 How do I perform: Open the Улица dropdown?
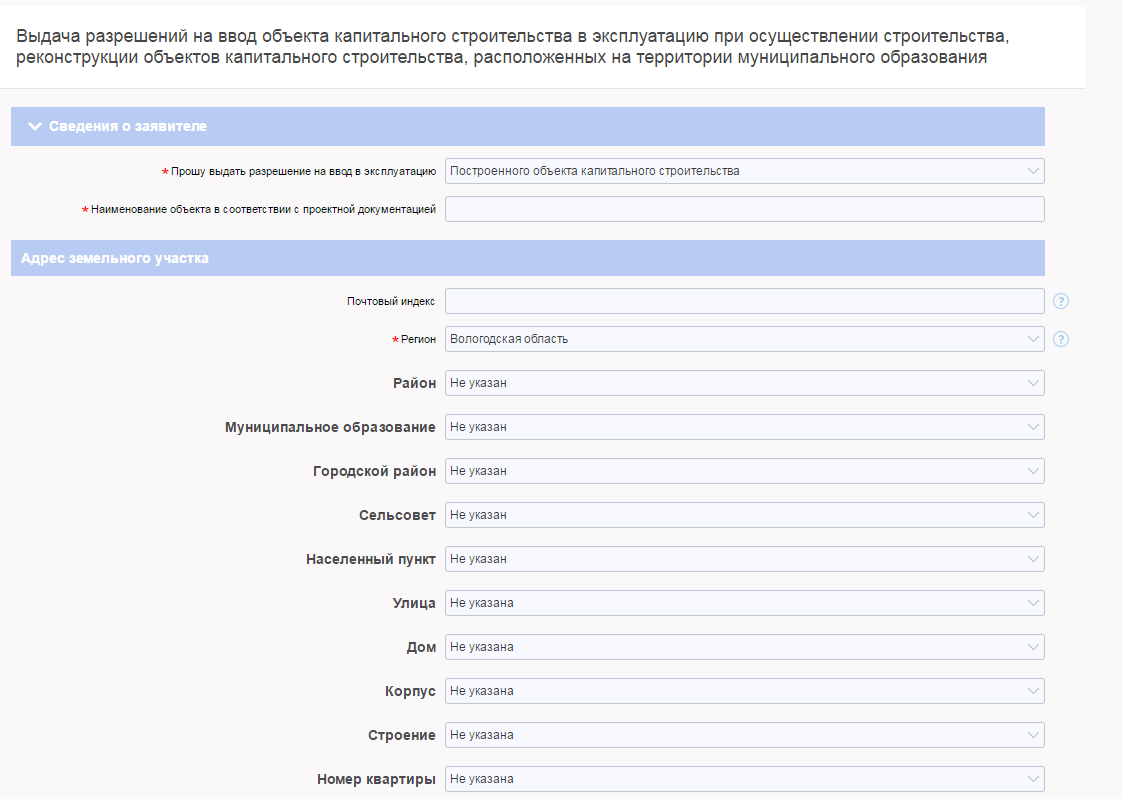click(x=744, y=603)
